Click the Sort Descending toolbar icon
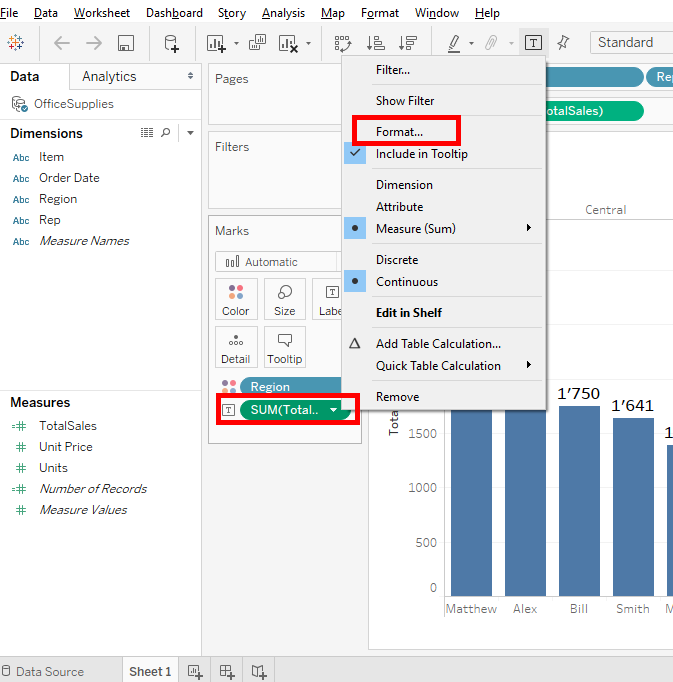673x682 pixels. point(407,43)
